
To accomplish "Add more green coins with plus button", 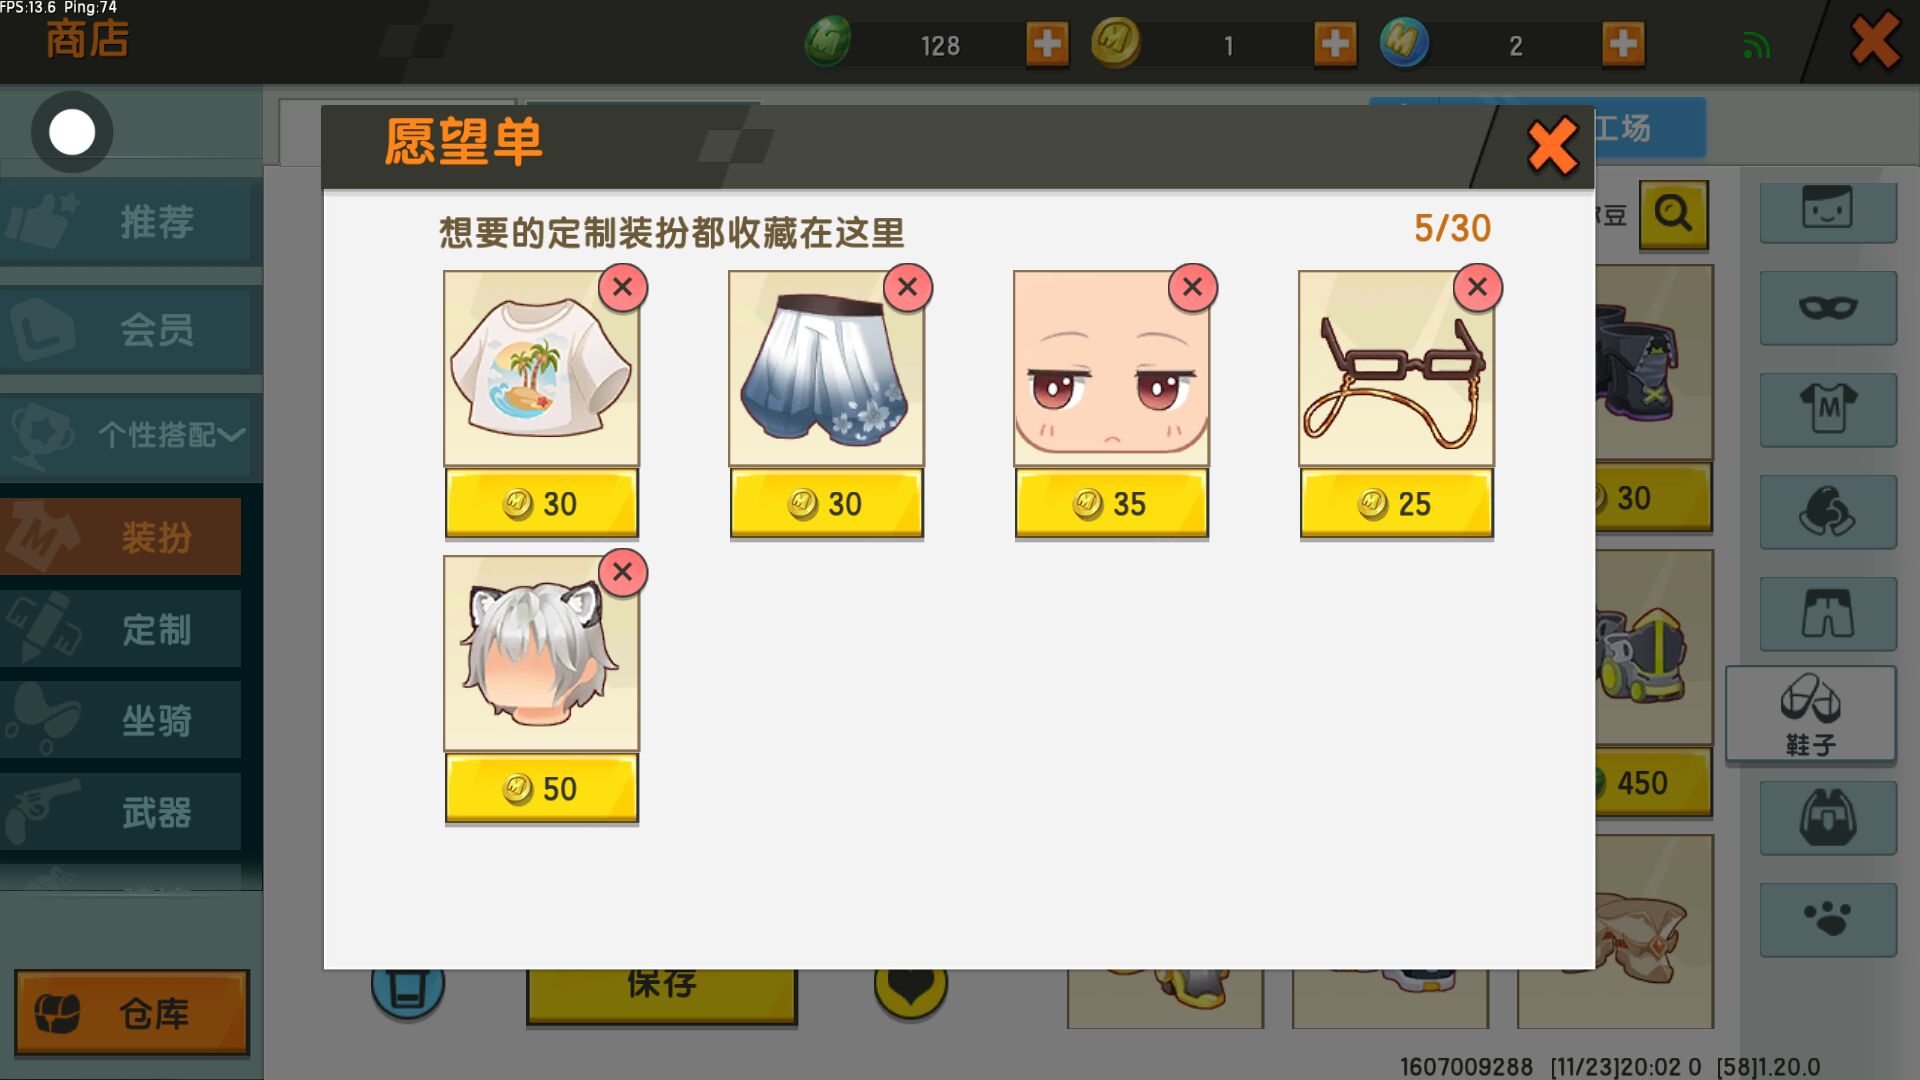I will (1047, 44).
